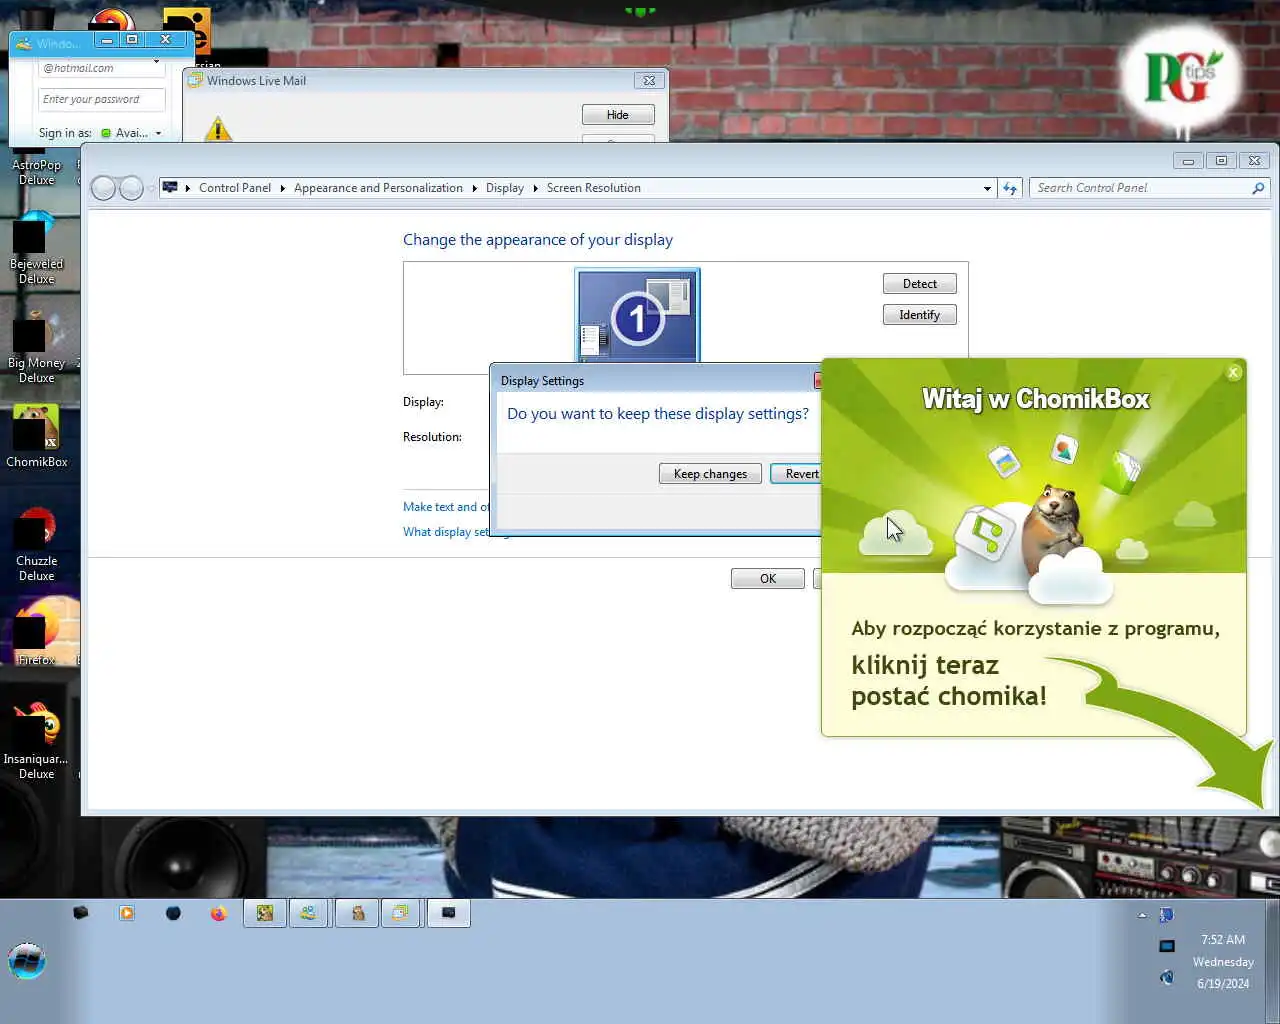Click the Messenger password field
This screenshot has width=1280, height=1024.
click(x=102, y=100)
